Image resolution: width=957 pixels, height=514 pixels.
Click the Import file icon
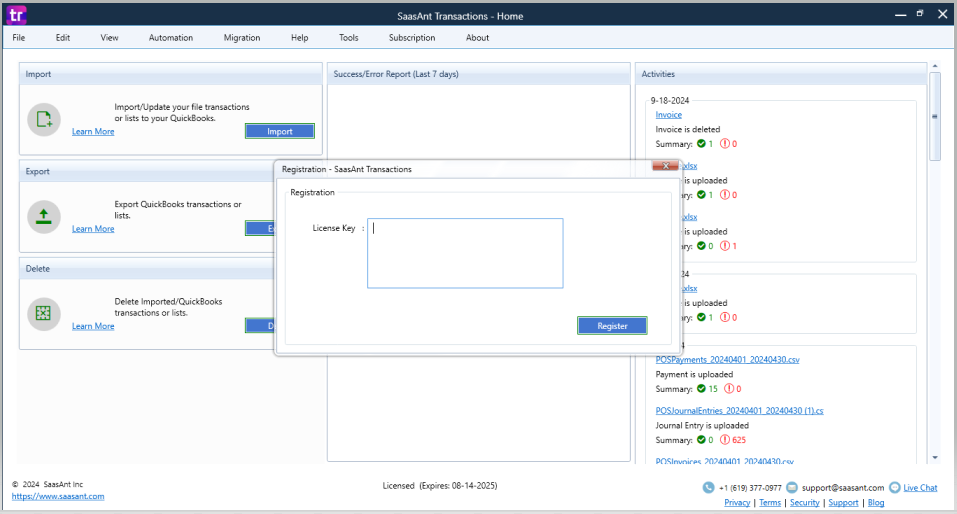[x=44, y=119]
